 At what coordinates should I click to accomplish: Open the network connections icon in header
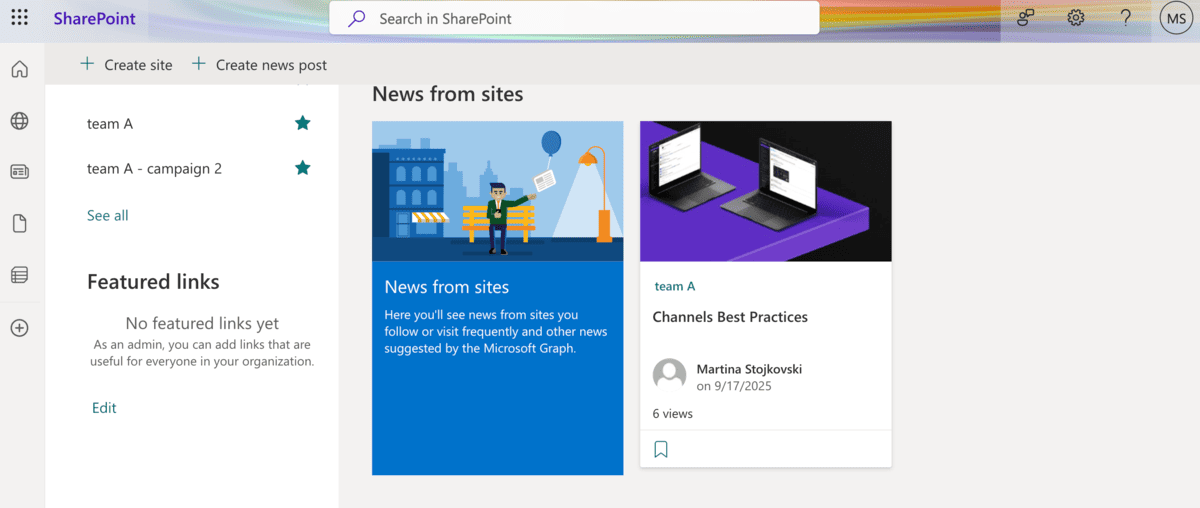pyautogui.click(x=1026, y=18)
